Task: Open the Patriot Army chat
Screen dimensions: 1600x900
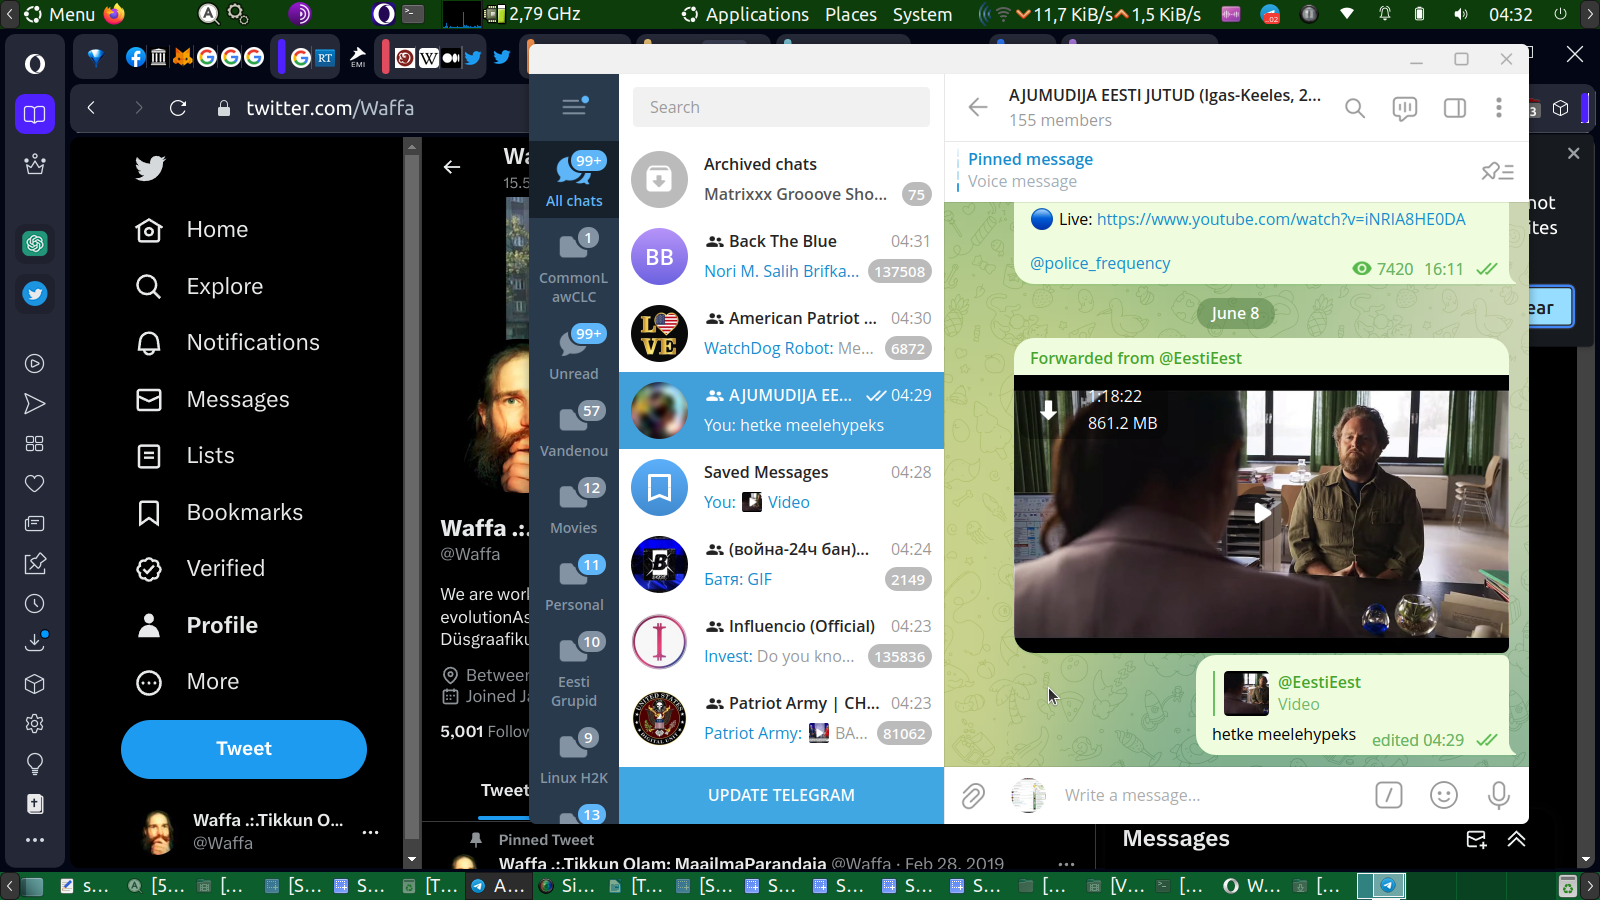Action: coord(781,718)
